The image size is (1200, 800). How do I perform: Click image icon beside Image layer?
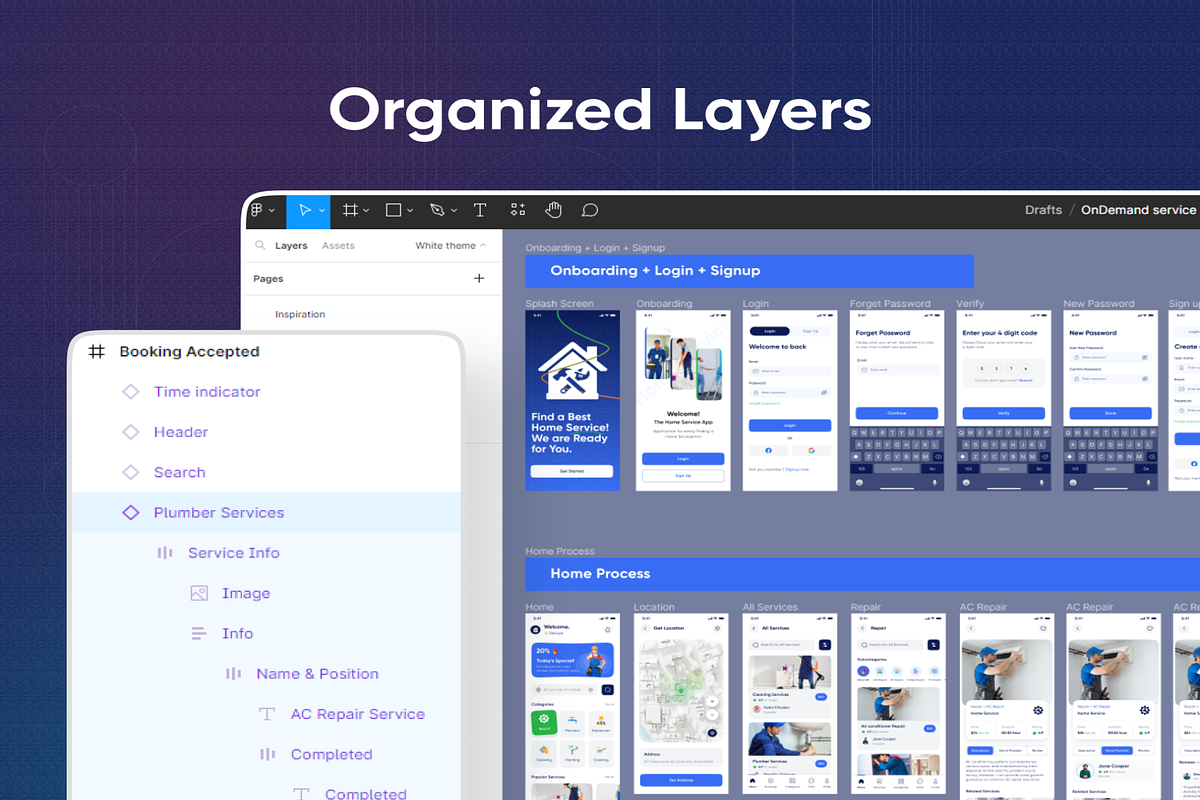point(199,593)
